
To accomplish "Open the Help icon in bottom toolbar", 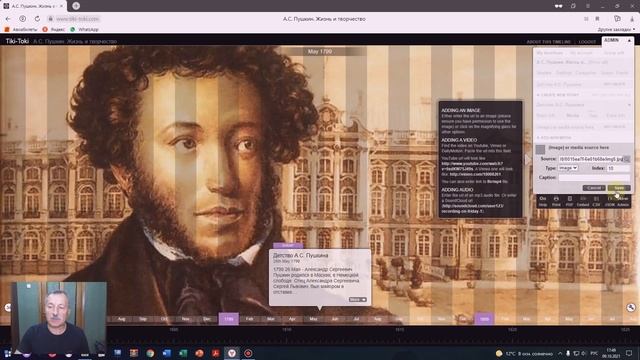I will (x=543, y=201).
